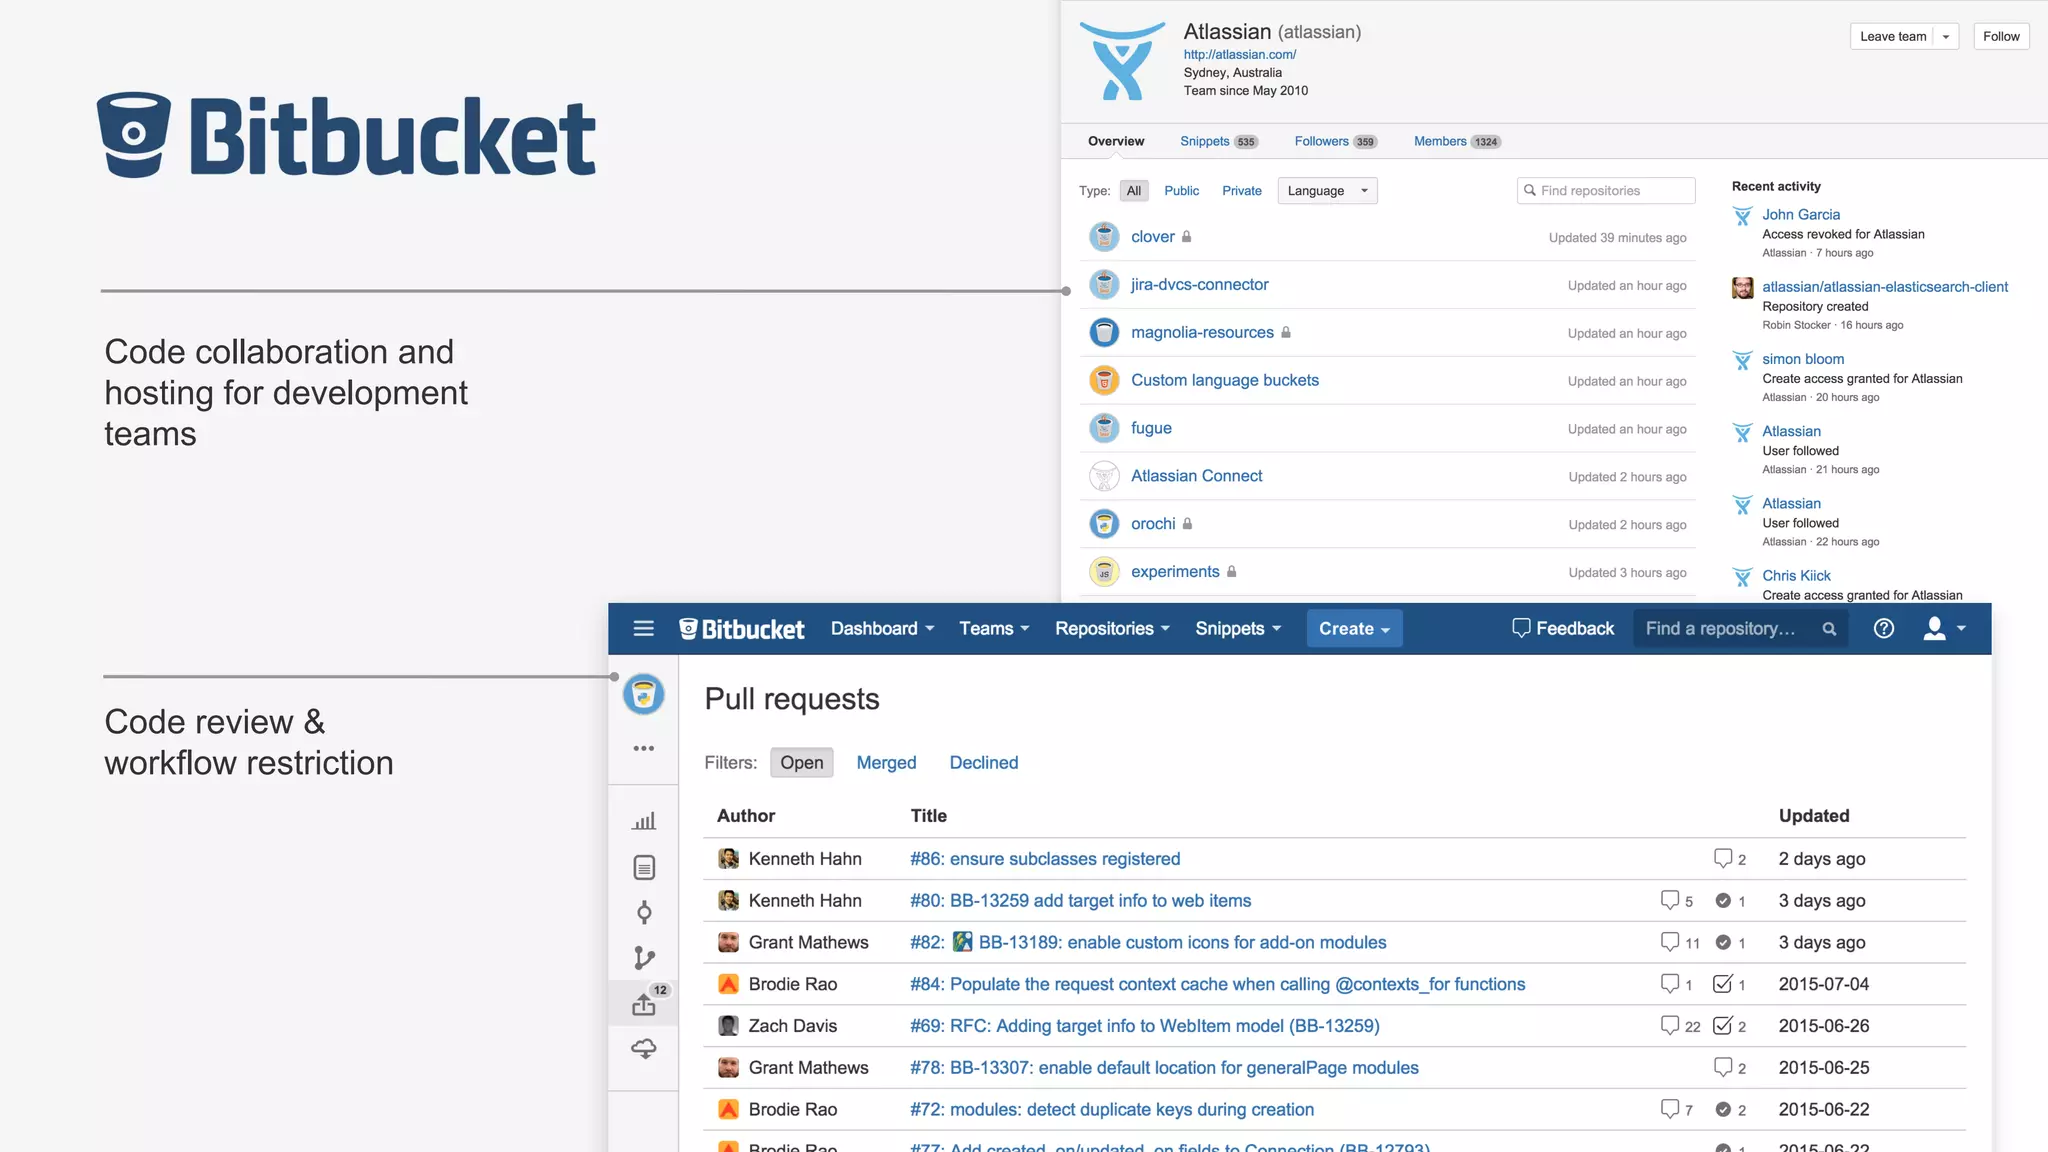Click the Atlassian Connect repository avatar
This screenshot has width=2048, height=1152.
point(1104,476)
